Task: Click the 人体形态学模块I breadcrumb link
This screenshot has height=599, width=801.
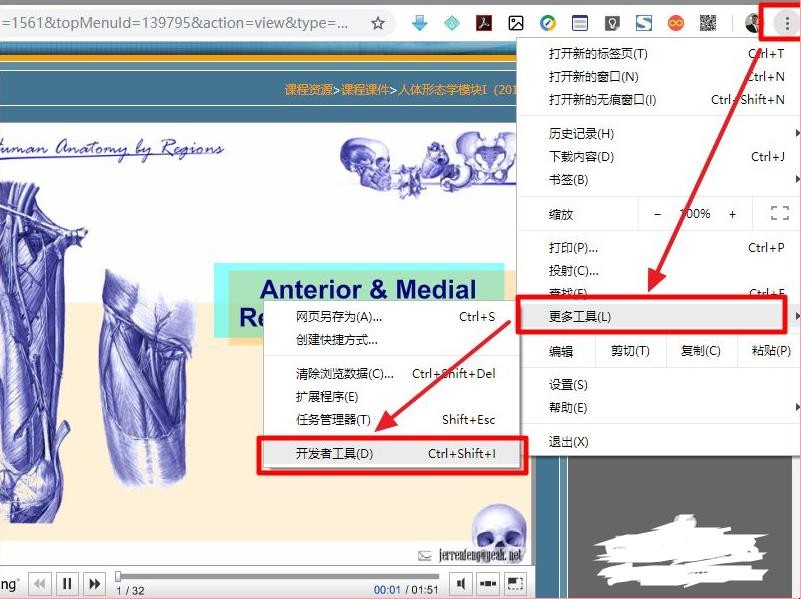Action: click(x=442, y=90)
